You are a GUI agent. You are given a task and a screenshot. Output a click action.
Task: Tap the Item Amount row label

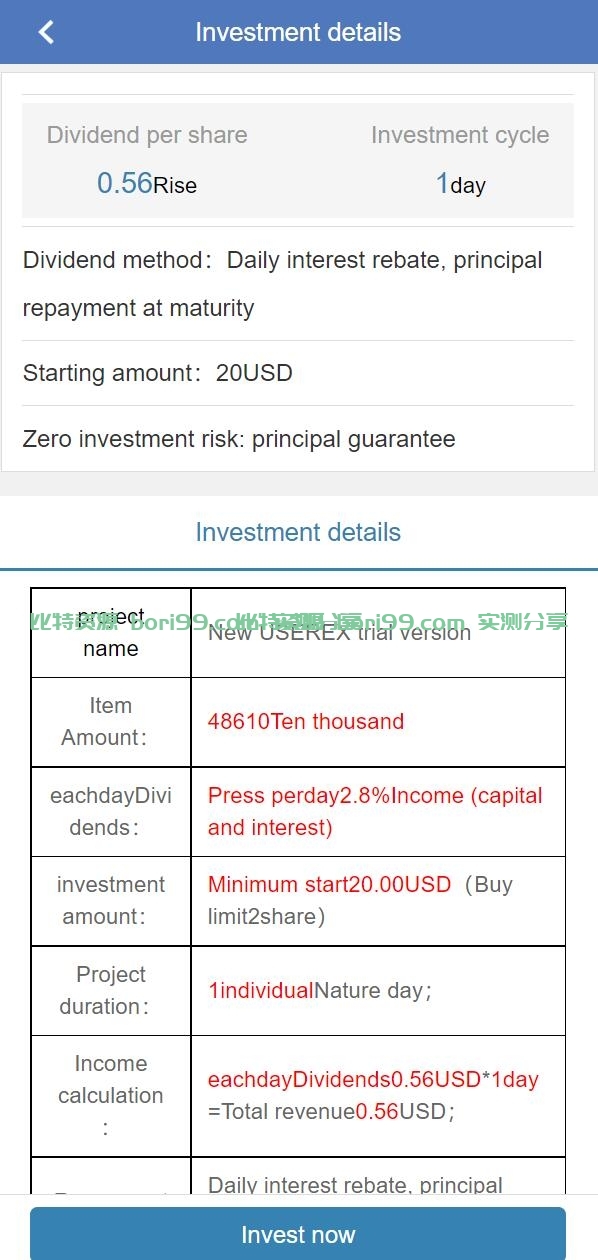coord(111,722)
